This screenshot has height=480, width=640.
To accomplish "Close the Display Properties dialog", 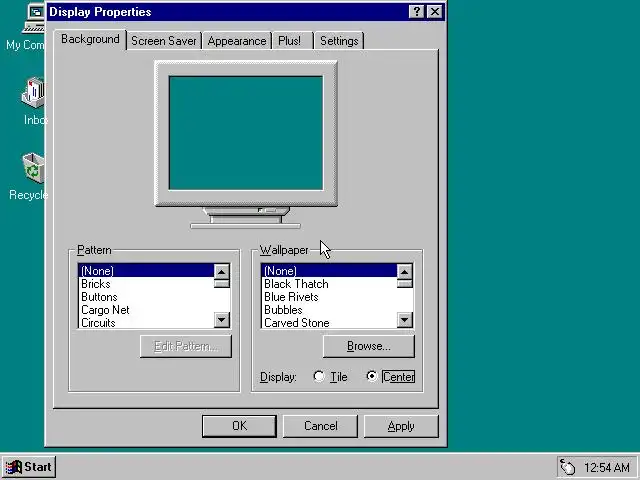I will [x=435, y=12].
